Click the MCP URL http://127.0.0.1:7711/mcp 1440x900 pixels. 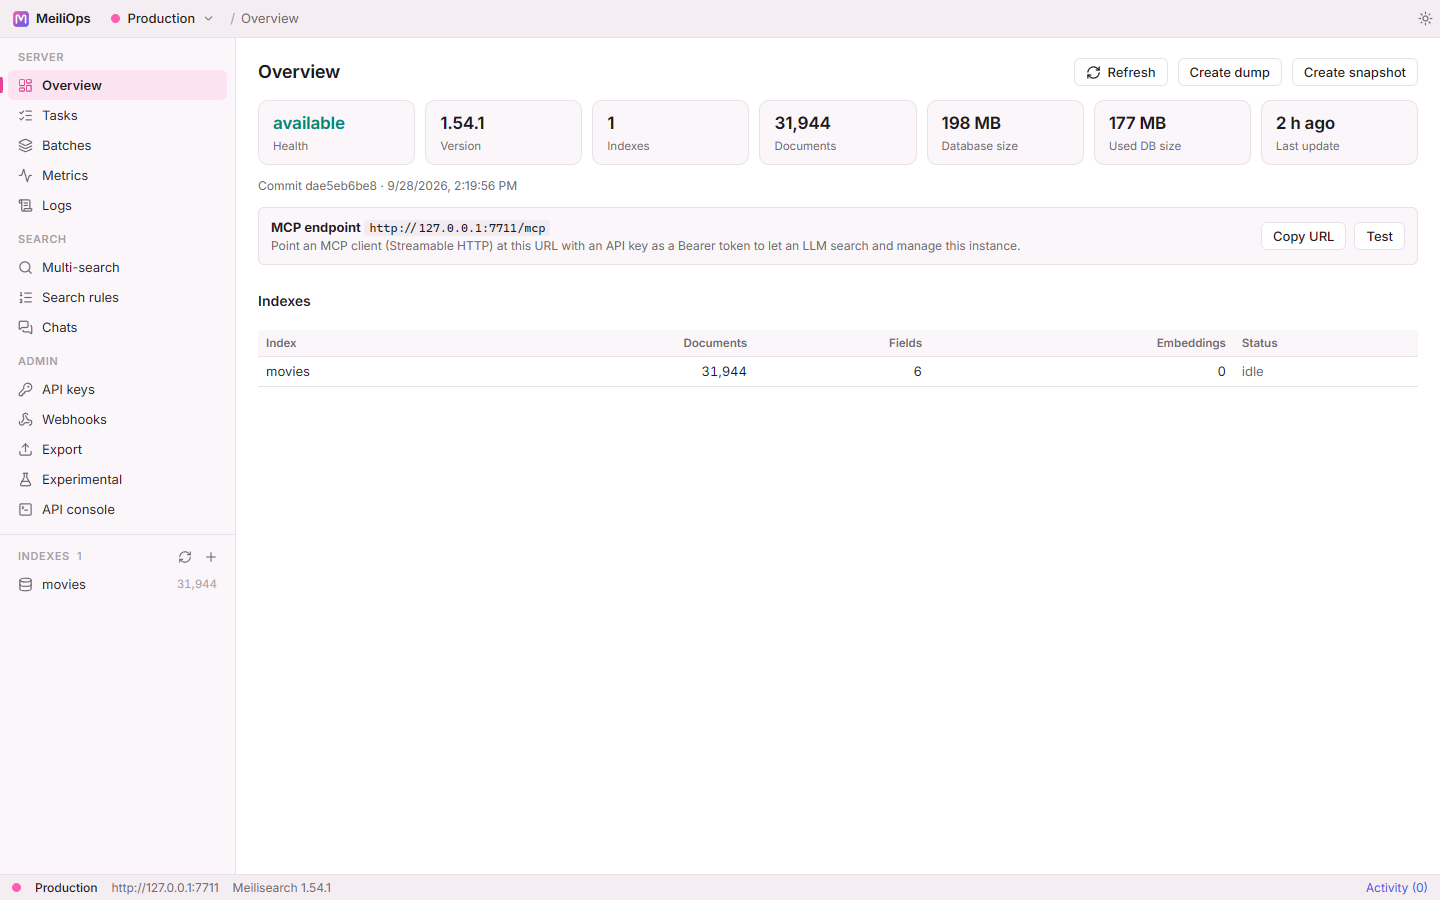(x=457, y=228)
